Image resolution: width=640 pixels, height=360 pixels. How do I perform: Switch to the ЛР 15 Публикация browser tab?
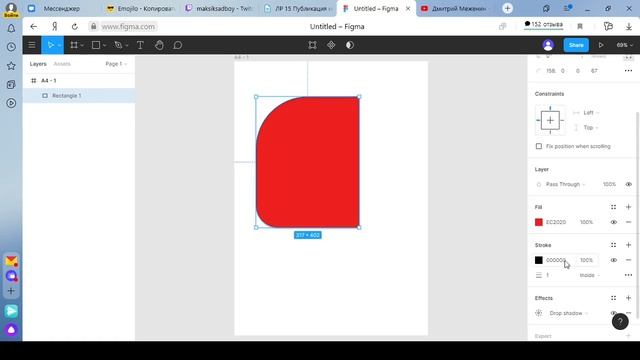click(x=298, y=8)
